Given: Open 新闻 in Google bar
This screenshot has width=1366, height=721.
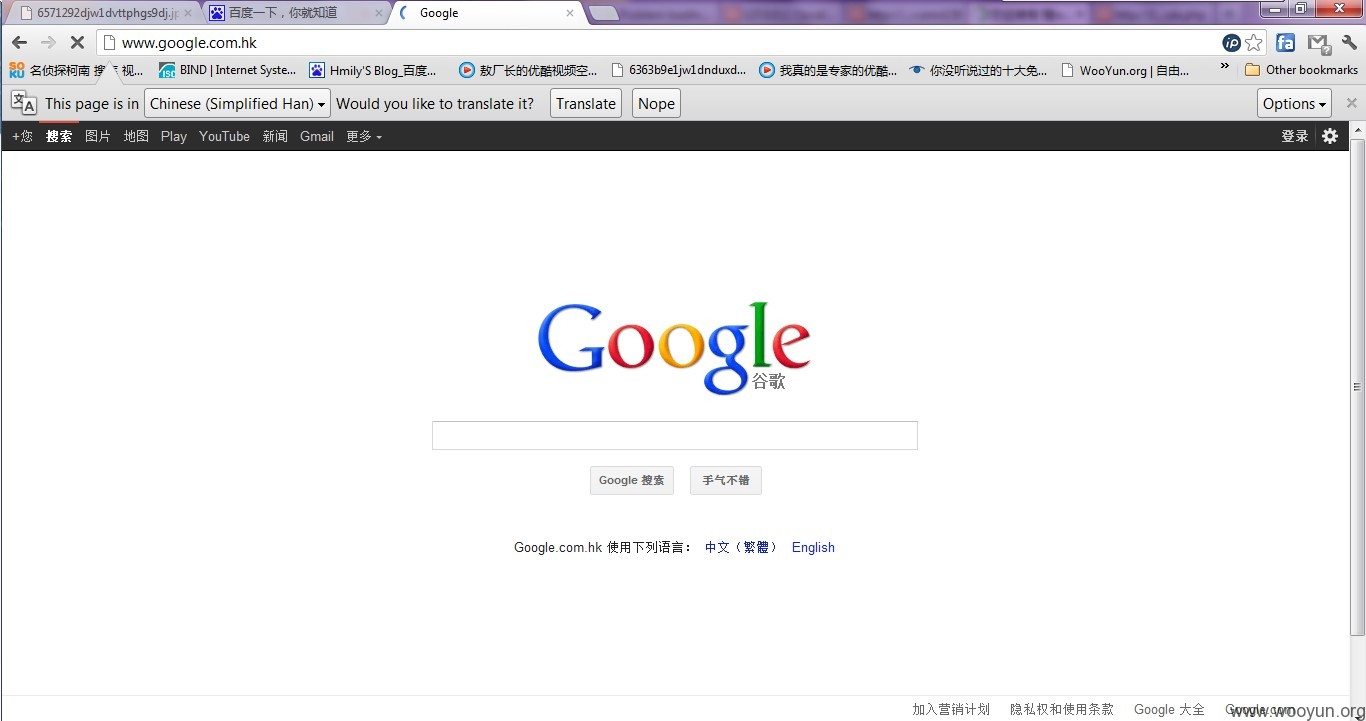Looking at the screenshot, I should pyautogui.click(x=275, y=136).
